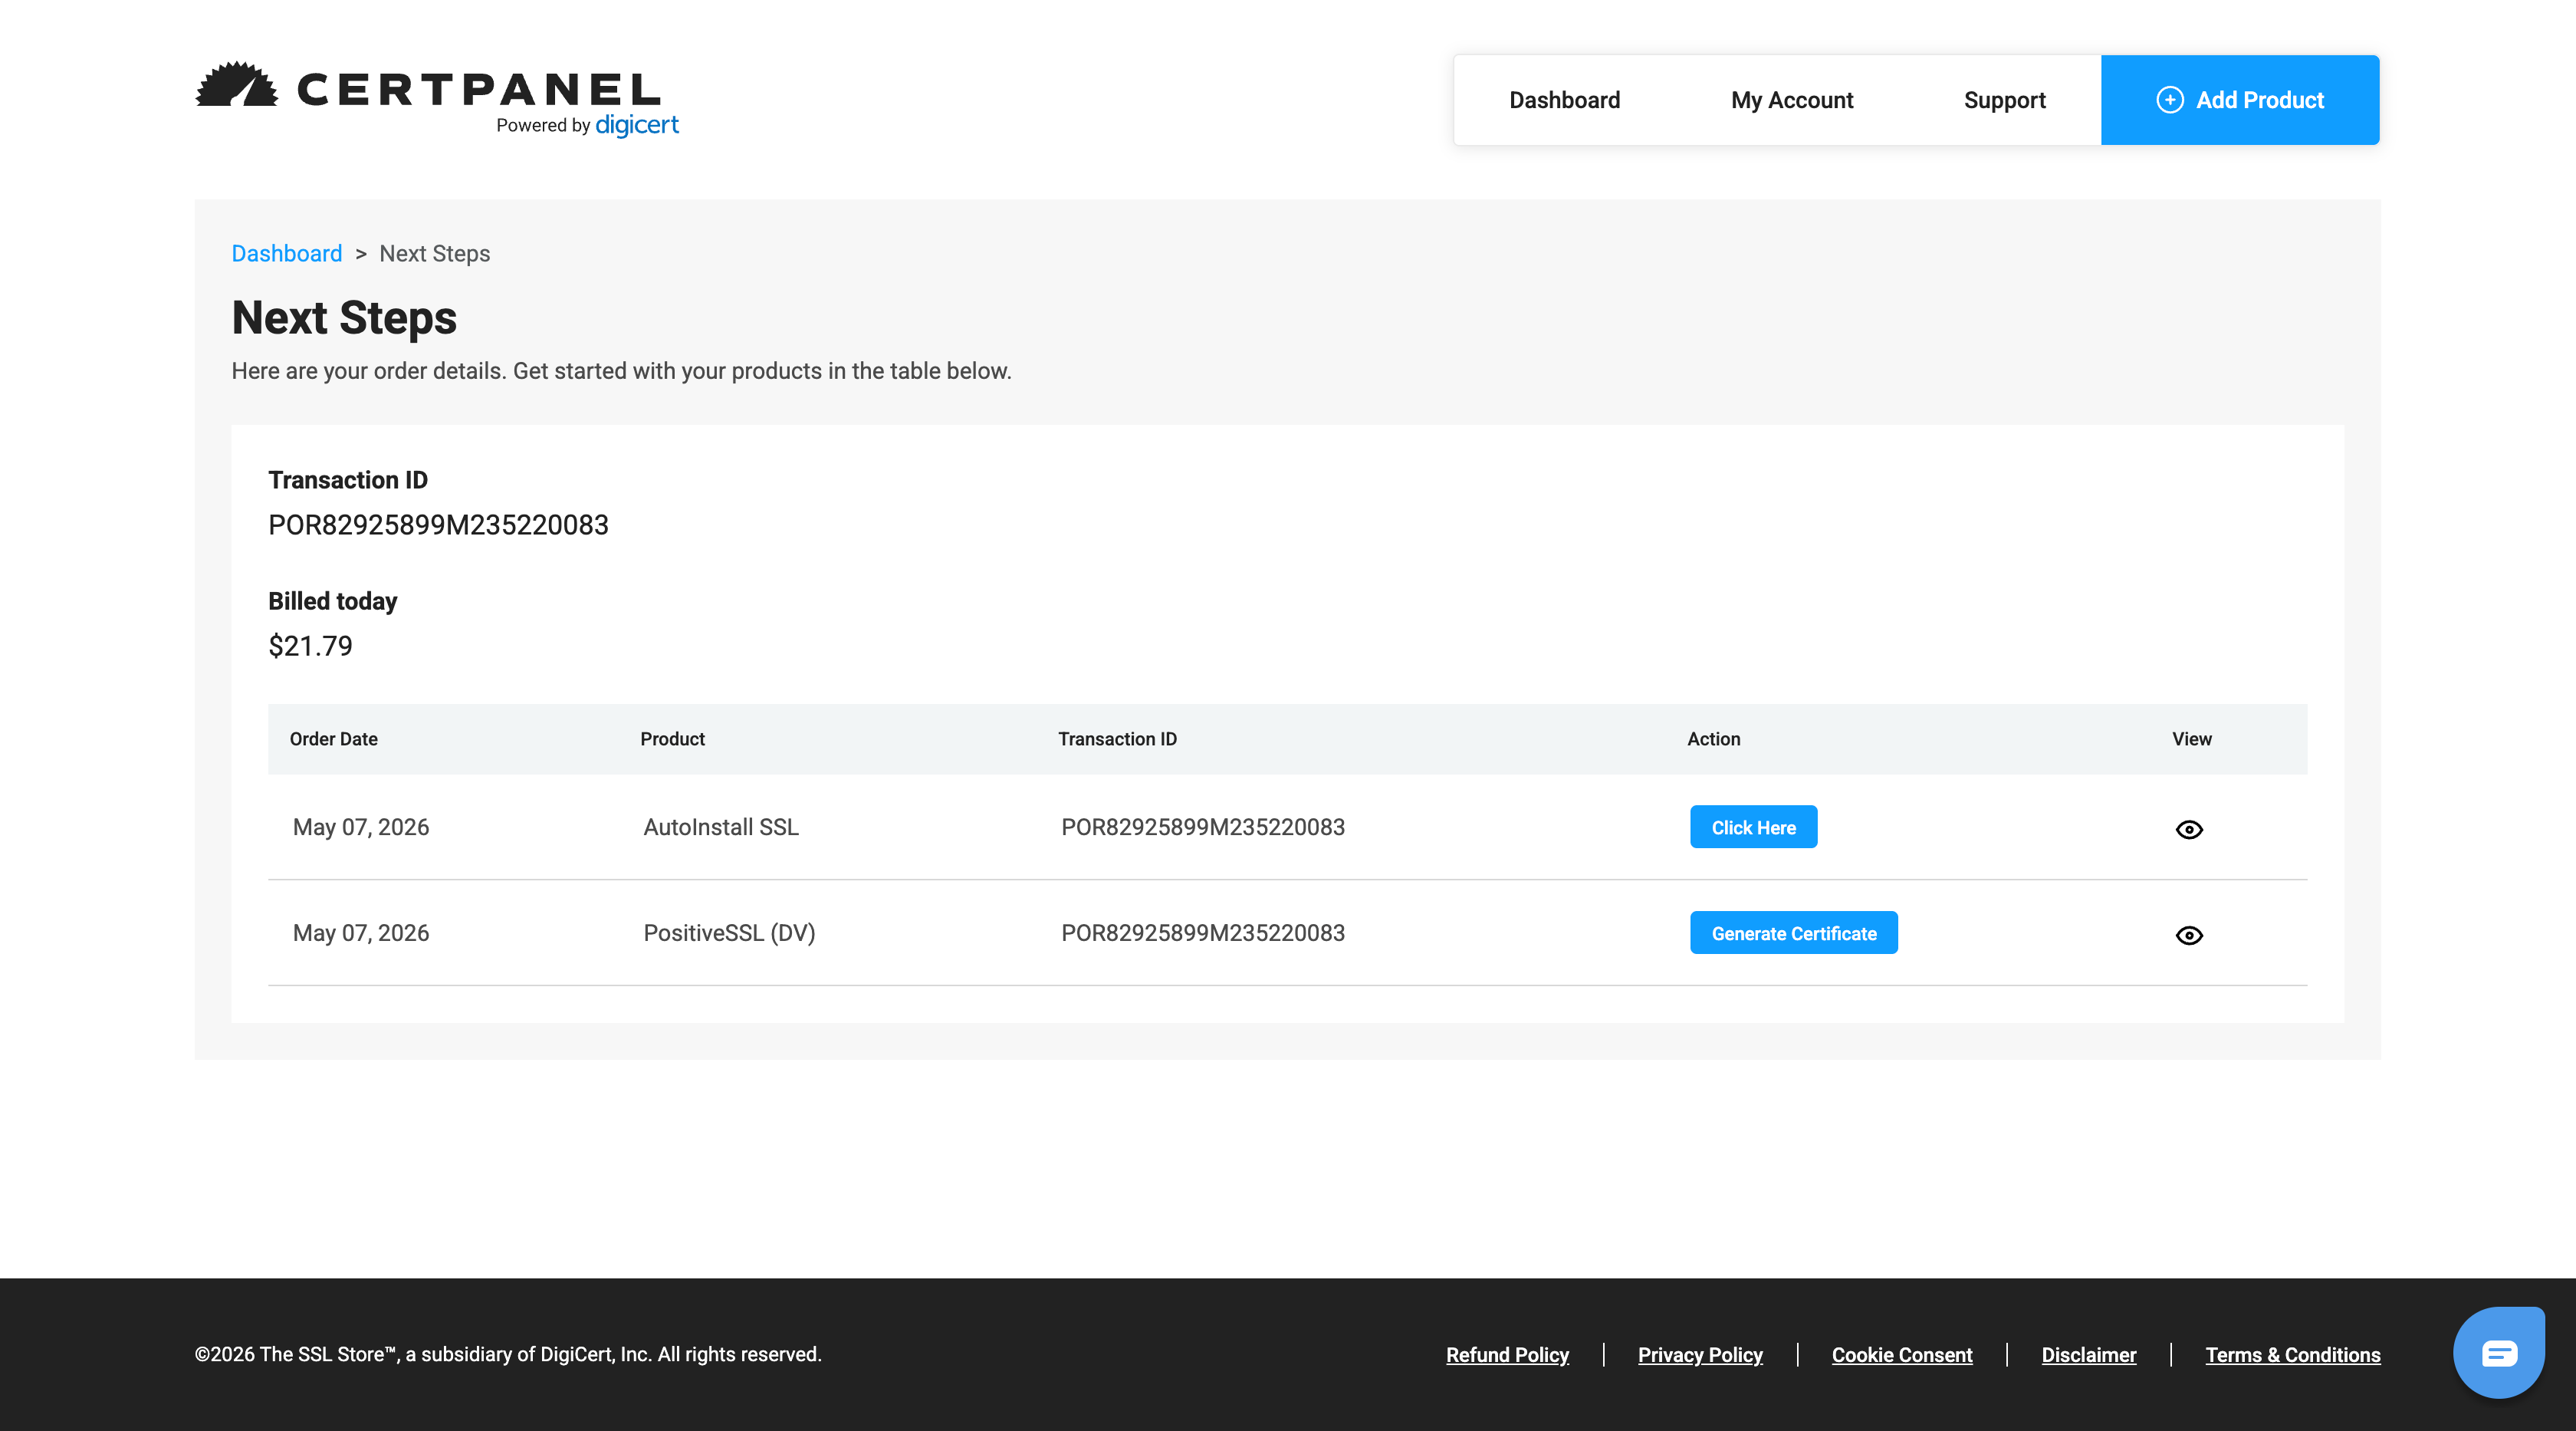2576x1431 pixels.
Task: Click the Add Product button
Action: click(x=2240, y=100)
